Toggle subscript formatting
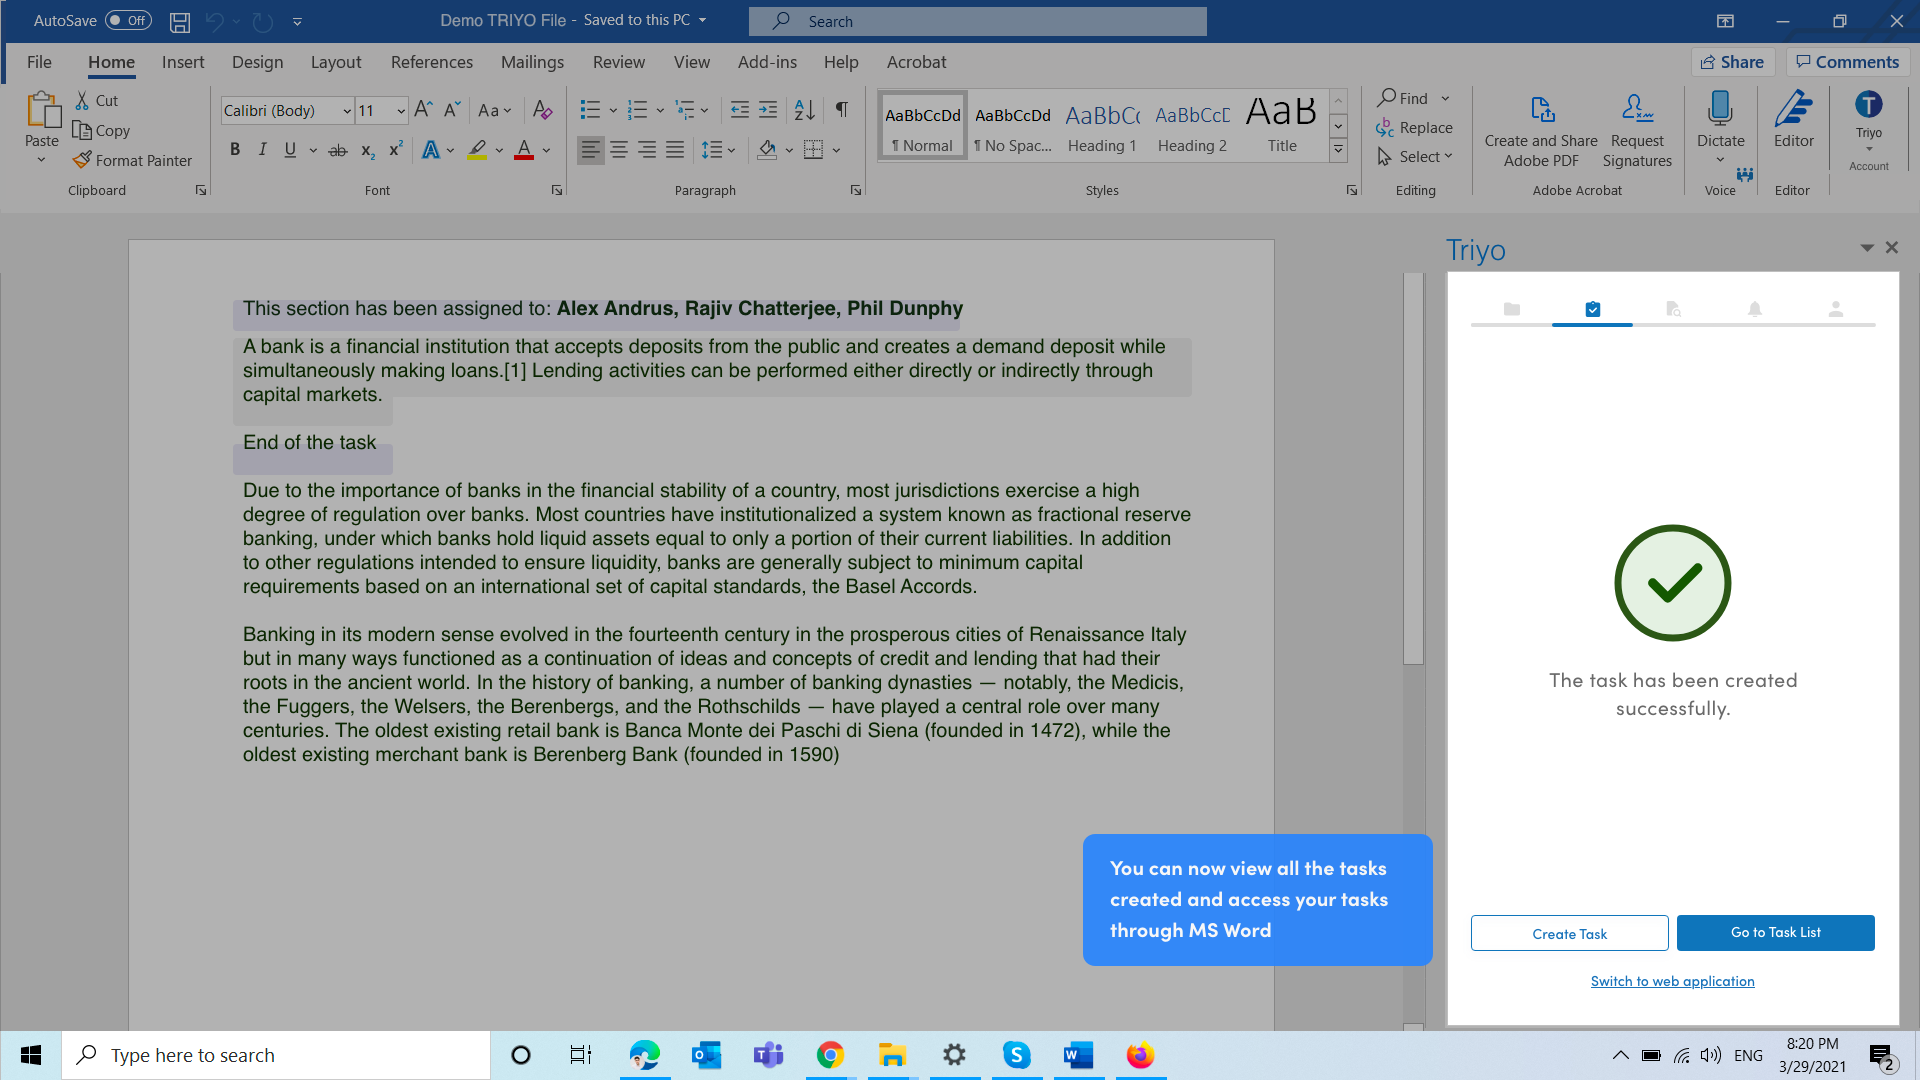Viewport: 1920px width, 1080px height. tap(367, 150)
